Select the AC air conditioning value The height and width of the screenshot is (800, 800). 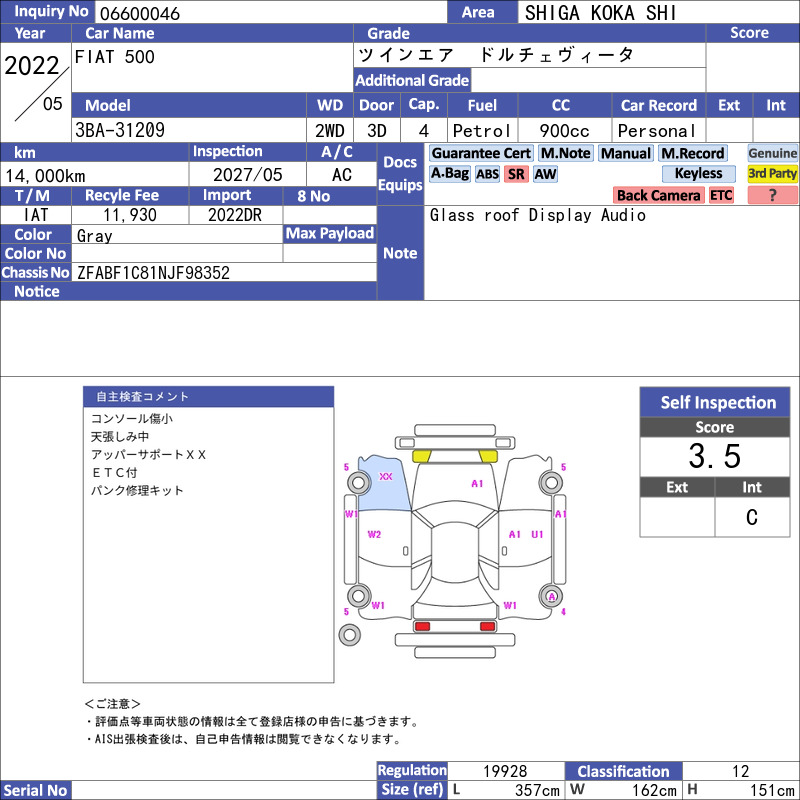[x=342, y=175]
